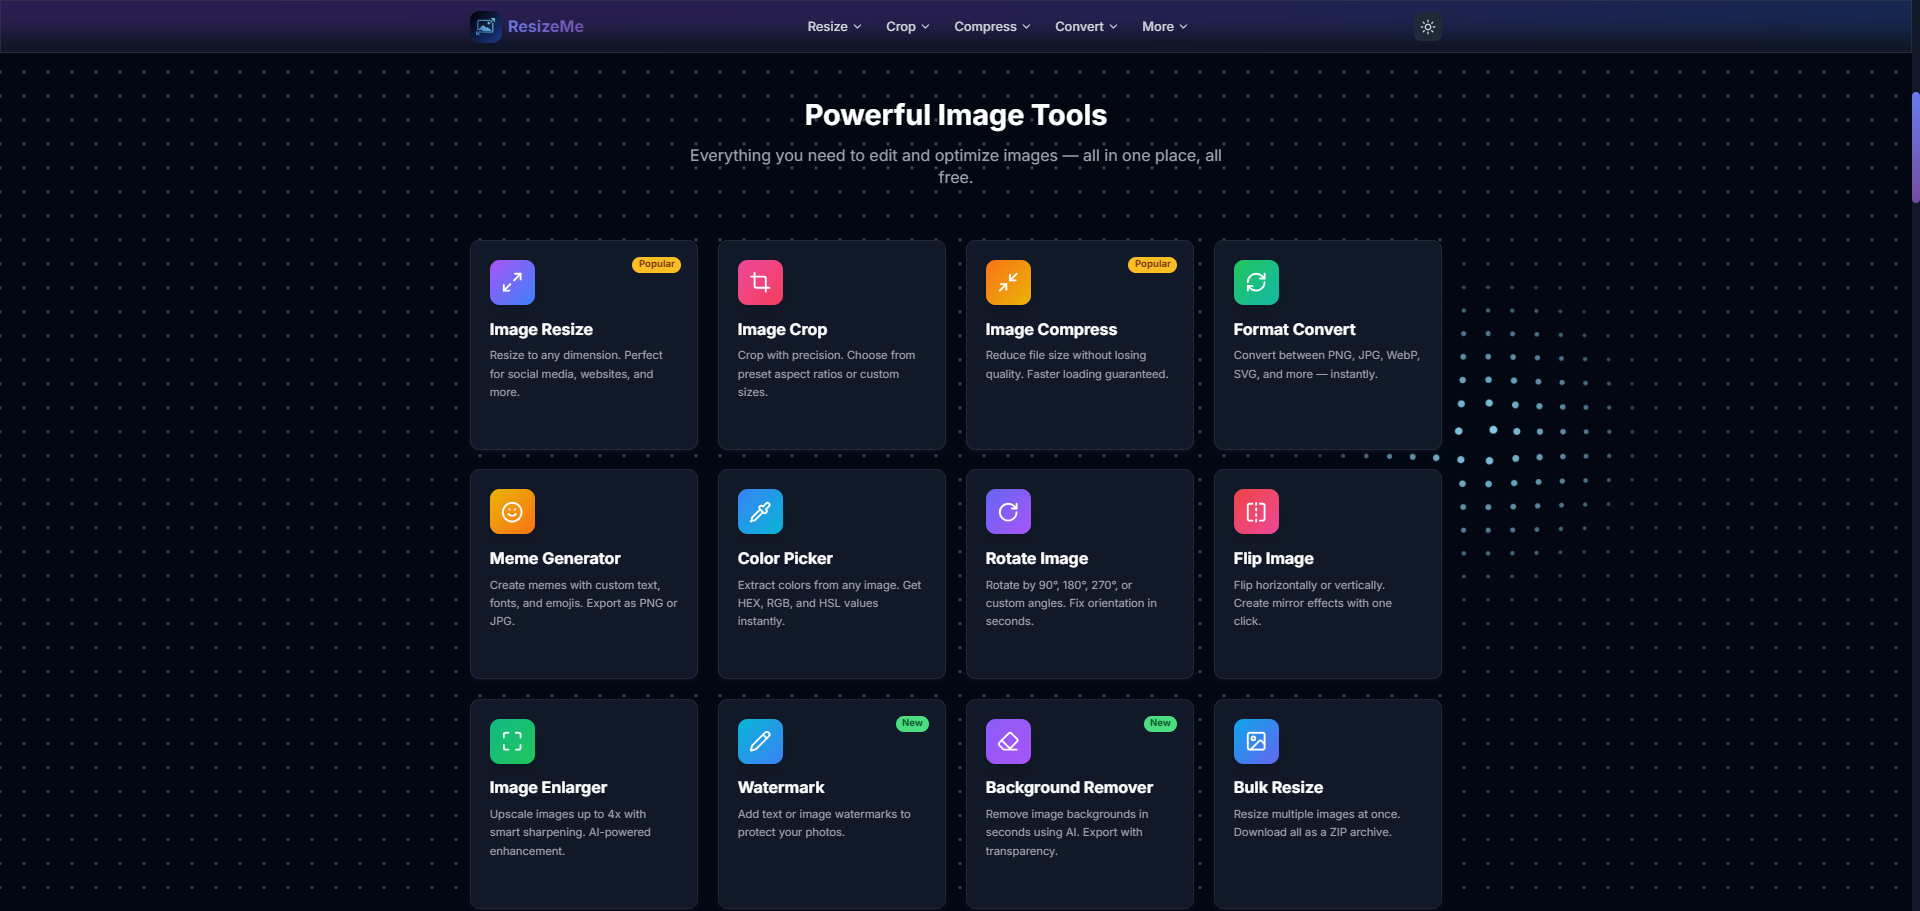Click the Image Enlarger expand icon
The image size is (1920, 911).
pyautogui.click(x=512, y=741)
